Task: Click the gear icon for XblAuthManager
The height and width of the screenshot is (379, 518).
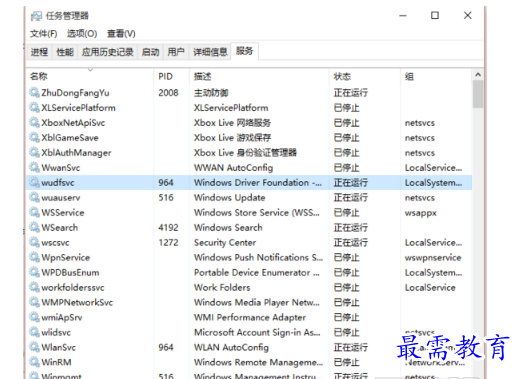Action: 34,152
